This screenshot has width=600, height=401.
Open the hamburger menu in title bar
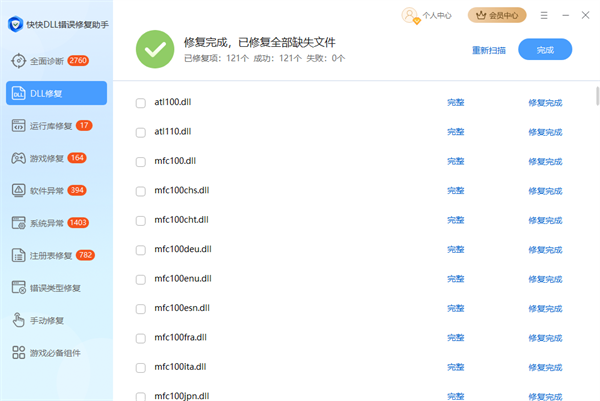(x=544, y=15)
